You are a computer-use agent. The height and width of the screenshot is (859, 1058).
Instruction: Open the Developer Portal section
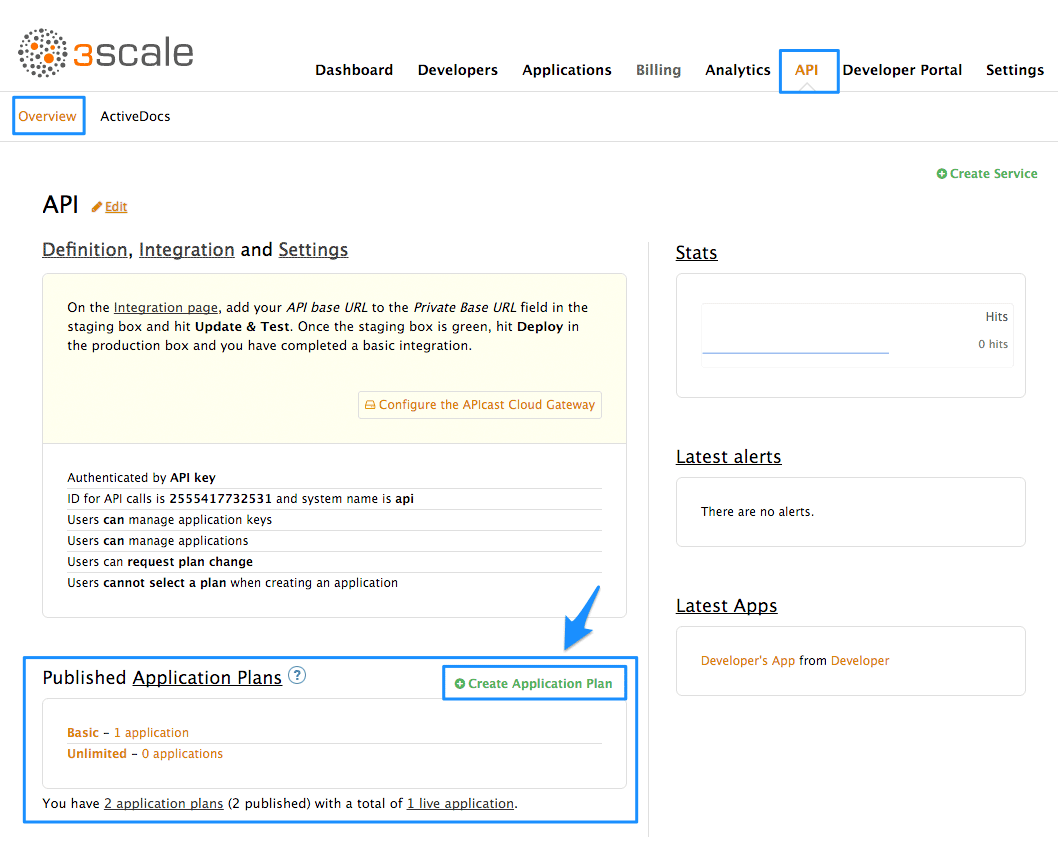[x=902, y=70]
